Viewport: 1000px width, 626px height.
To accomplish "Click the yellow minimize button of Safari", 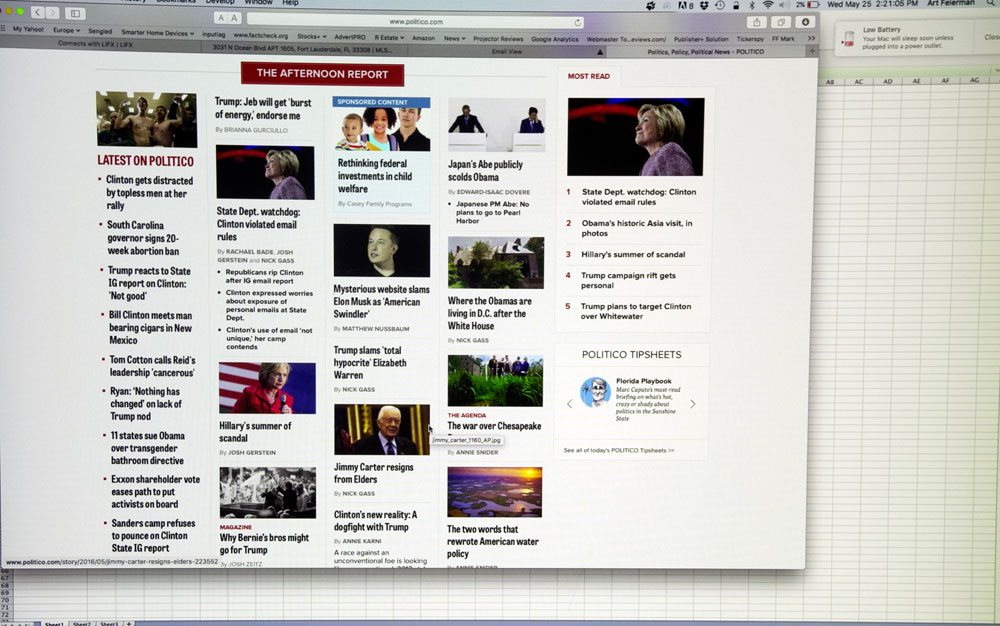I will pos(10,11).
